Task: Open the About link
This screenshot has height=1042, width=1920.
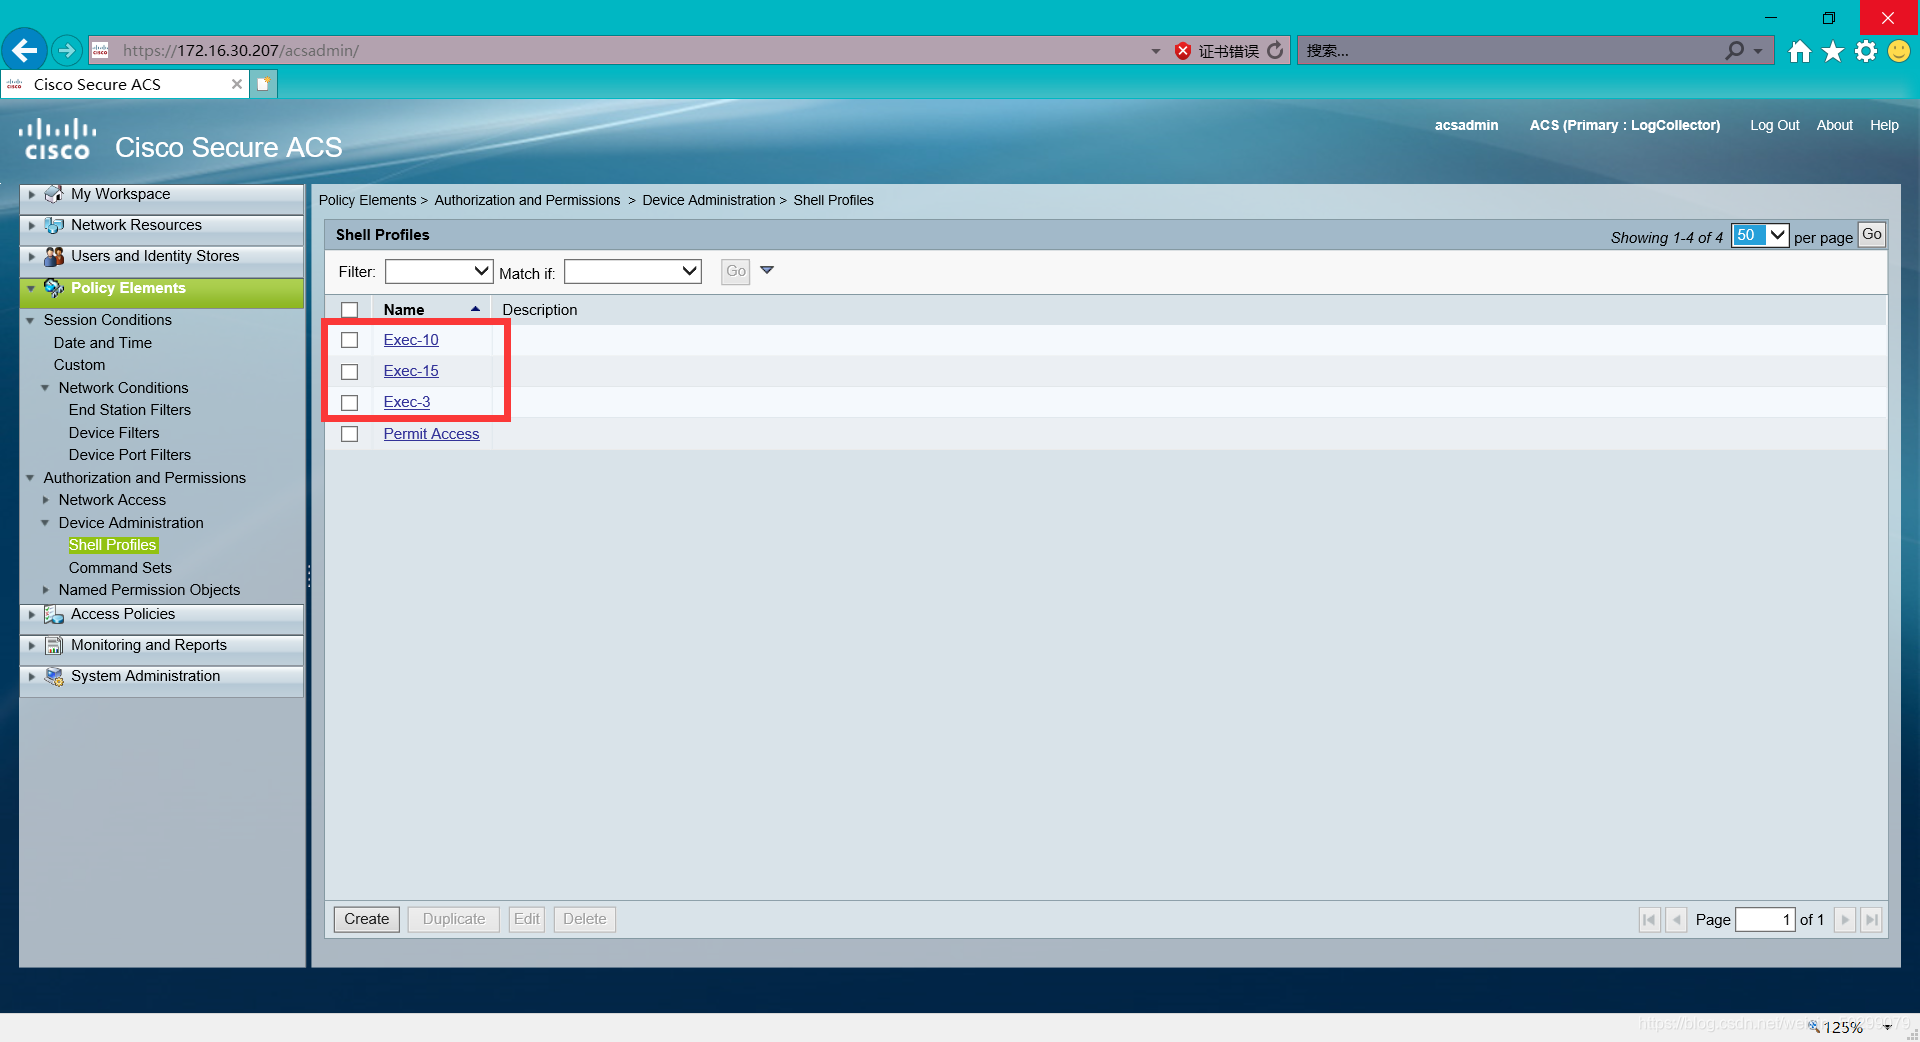Action: pos(1834,125)
